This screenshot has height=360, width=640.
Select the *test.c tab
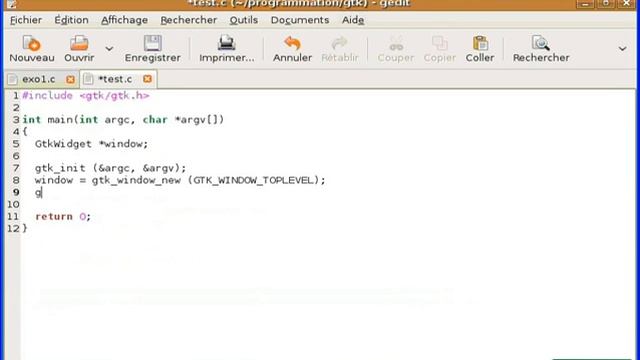click(115, 79)
